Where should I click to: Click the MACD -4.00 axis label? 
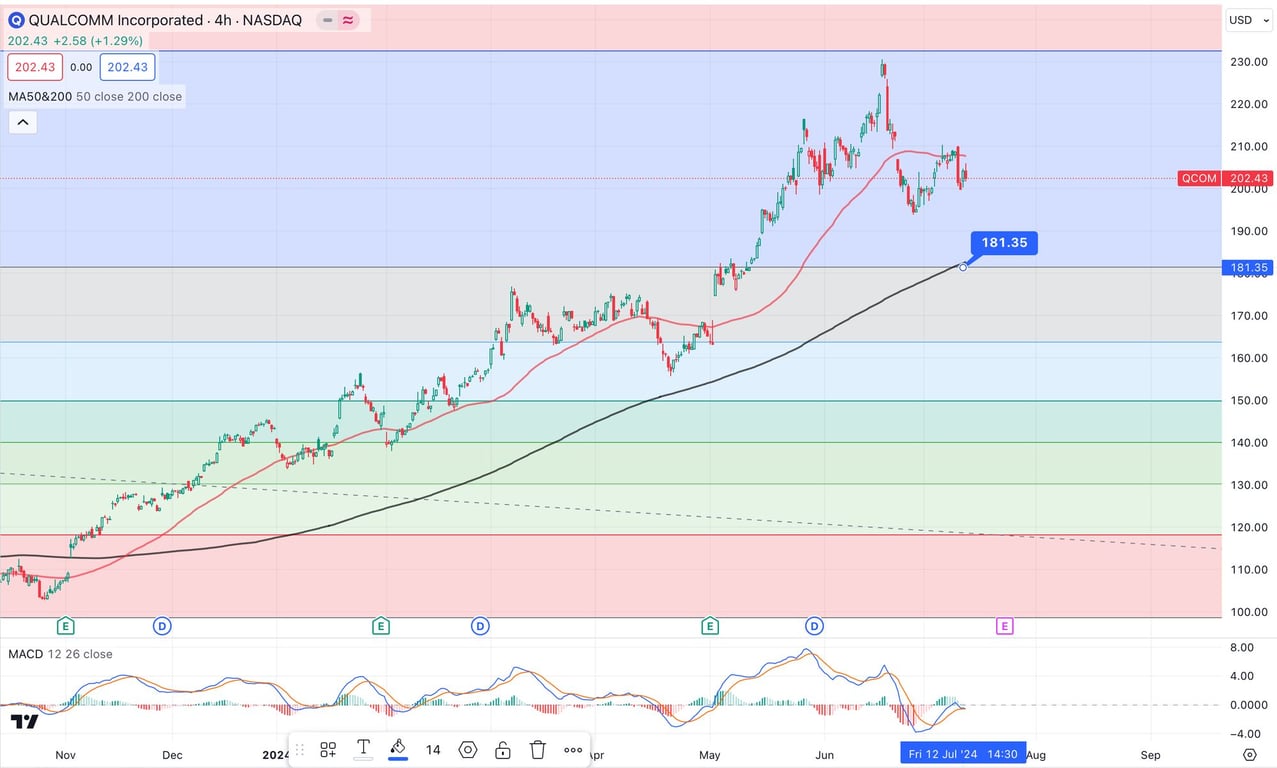point(1243,733)
